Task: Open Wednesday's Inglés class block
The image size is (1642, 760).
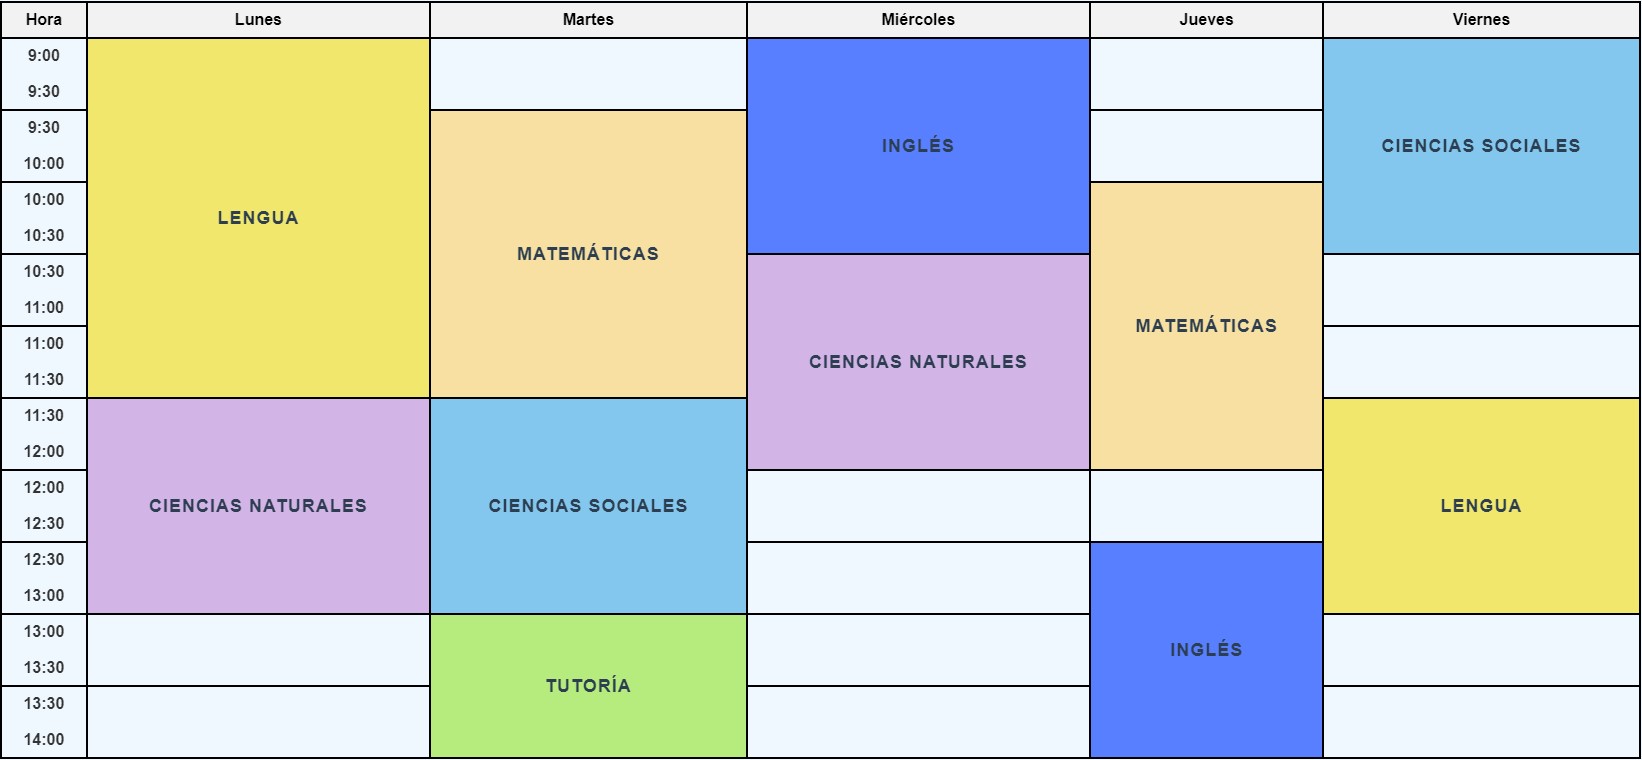Action: [x=917, y=146]
